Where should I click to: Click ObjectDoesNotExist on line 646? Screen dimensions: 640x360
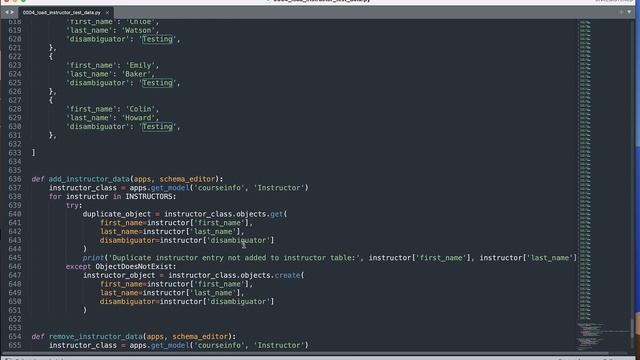click(x=134, y=267)
